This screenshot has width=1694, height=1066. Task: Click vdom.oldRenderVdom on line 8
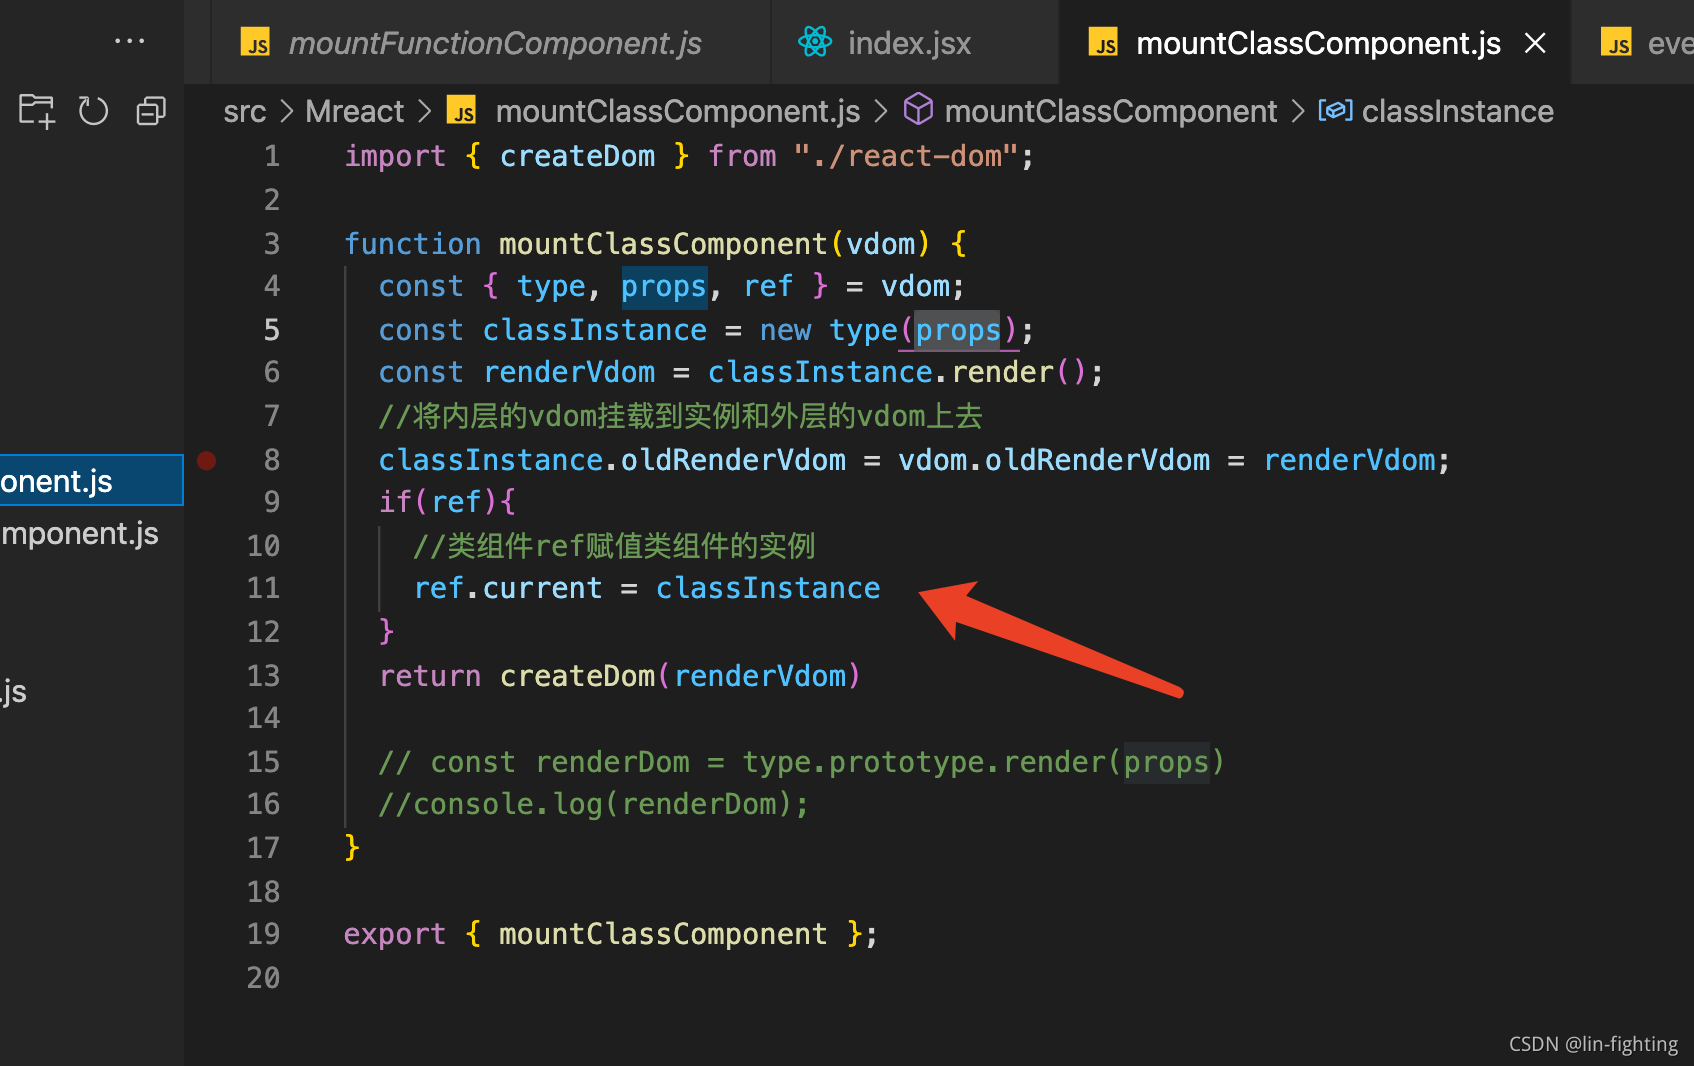click(x=1054, y=460)
